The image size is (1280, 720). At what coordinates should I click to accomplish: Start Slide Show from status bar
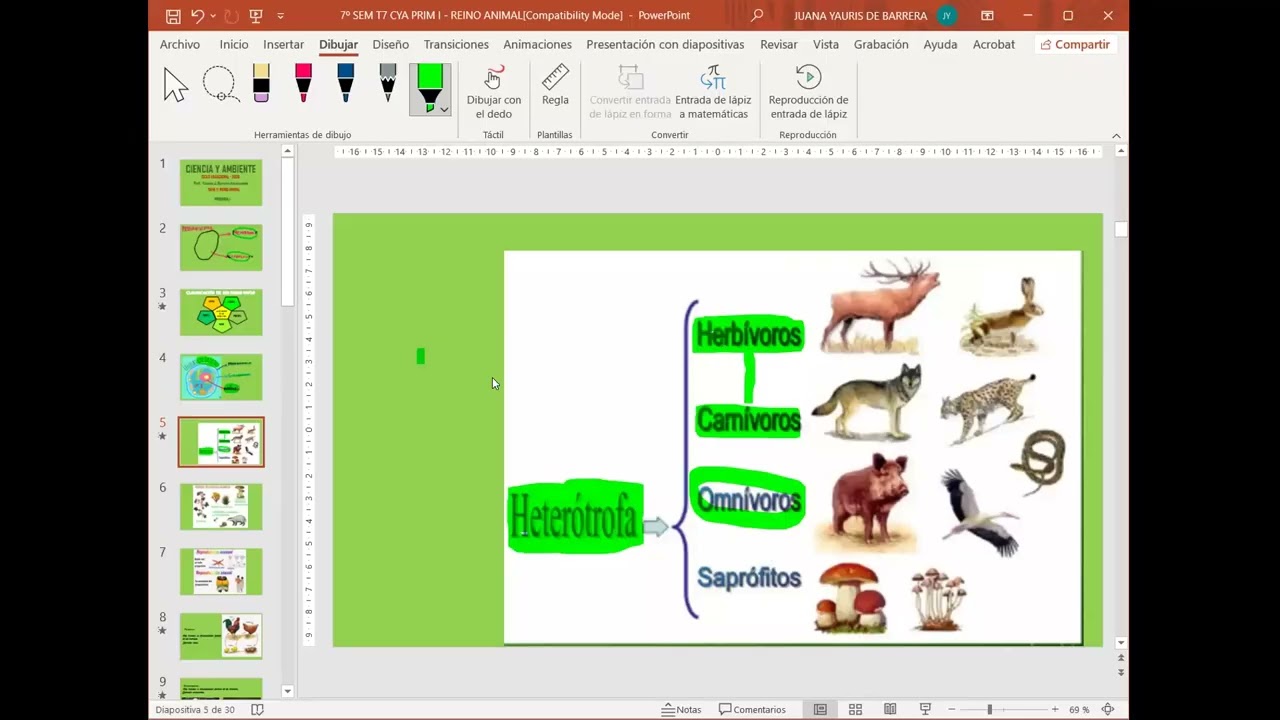point(925,709)
